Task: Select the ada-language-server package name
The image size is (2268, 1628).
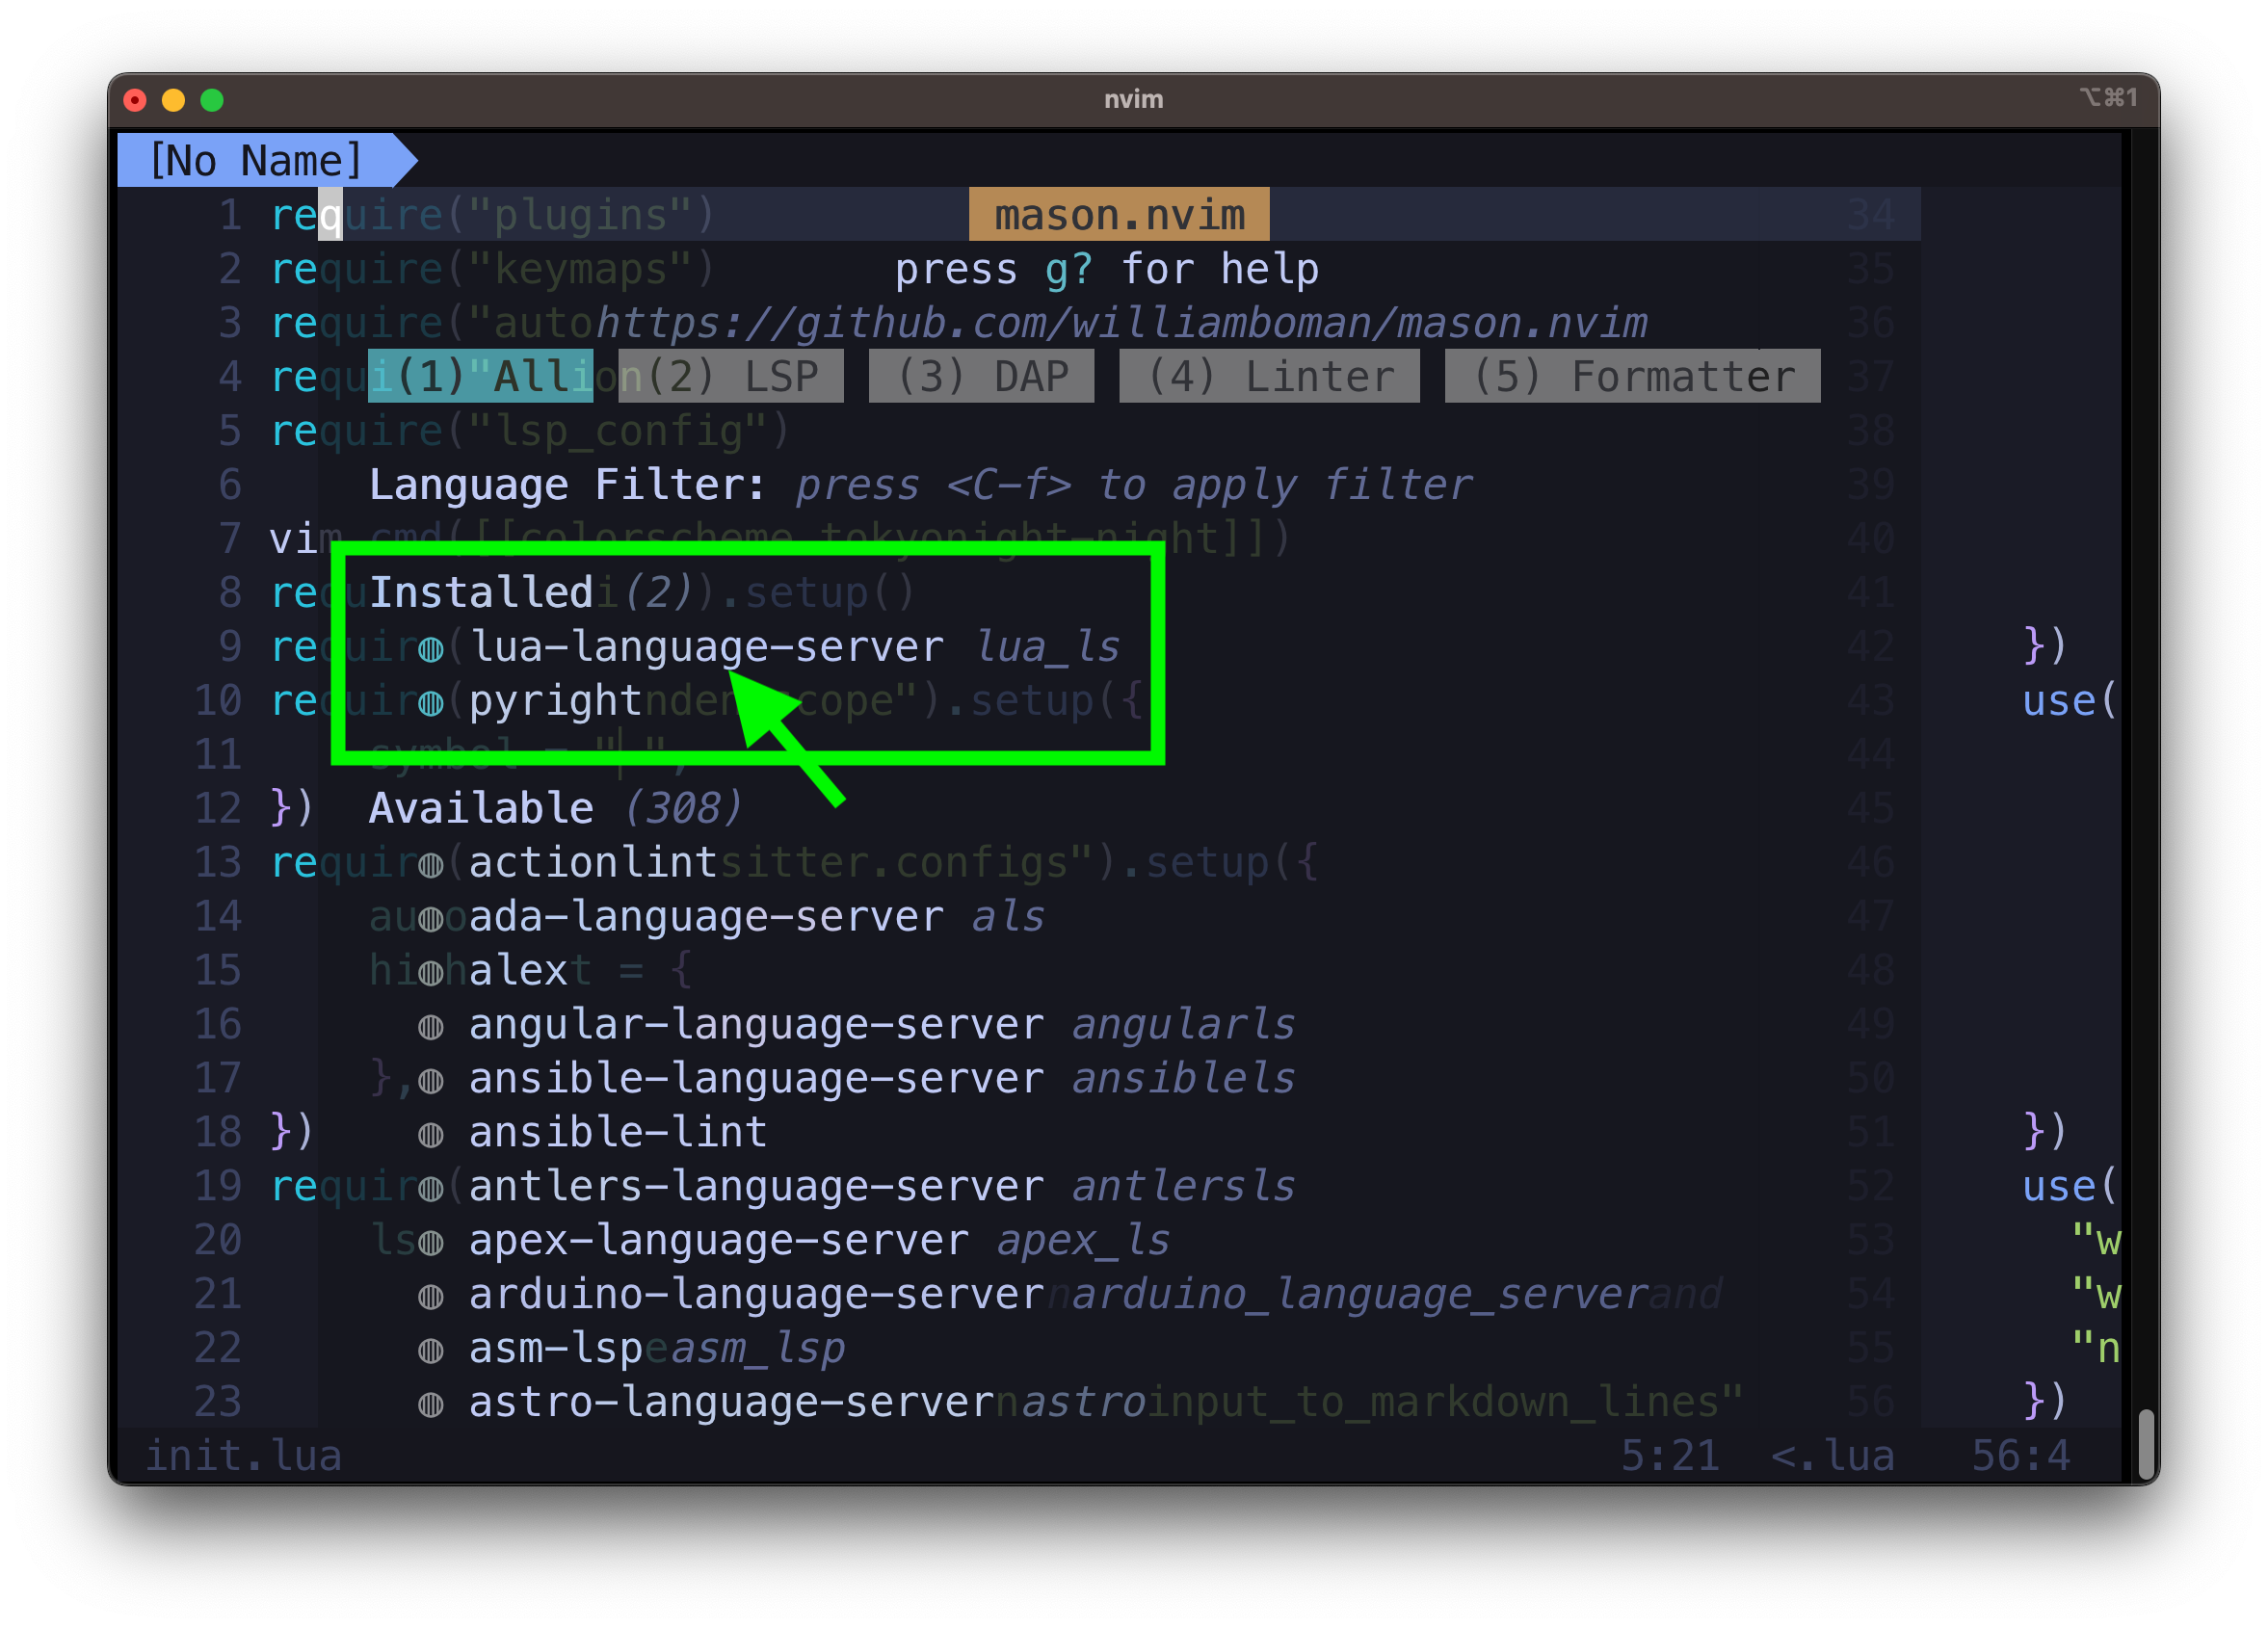Action: (706, 917)
